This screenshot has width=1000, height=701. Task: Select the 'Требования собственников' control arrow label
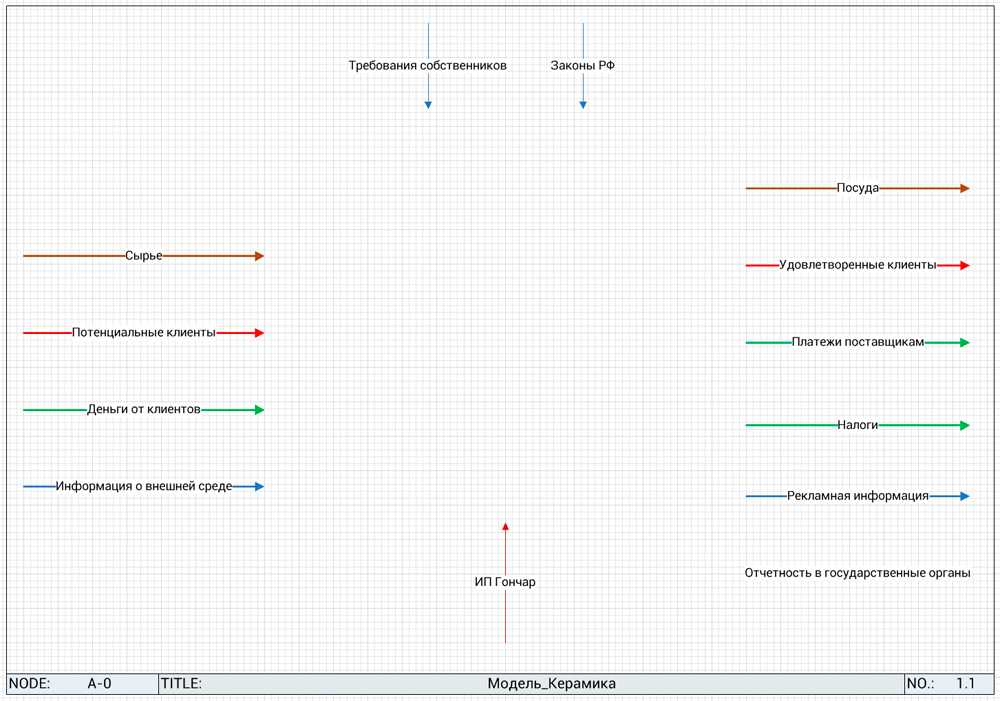427,66
